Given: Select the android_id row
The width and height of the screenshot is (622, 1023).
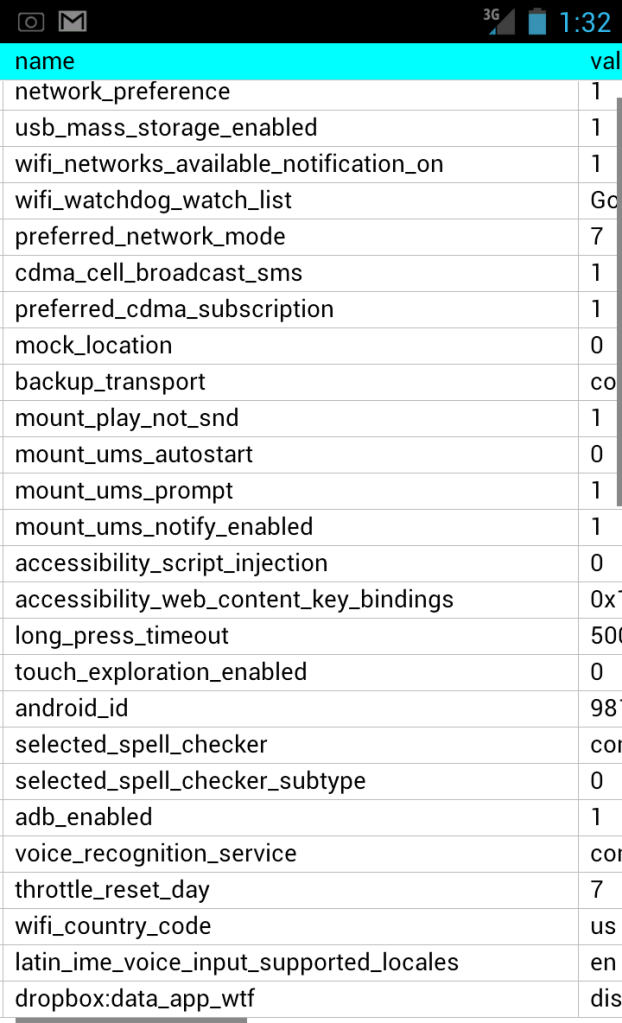Looking at the screenshot, I should coord(72,709).
